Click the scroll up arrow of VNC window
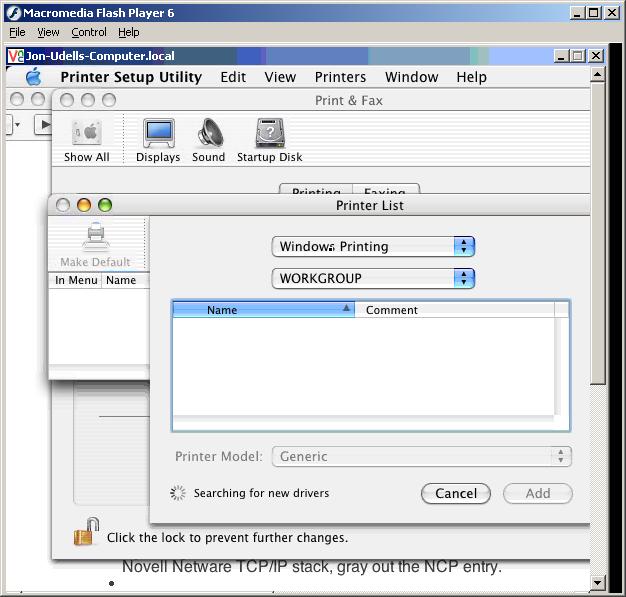Image resolution: width=626 pixels, height=597 pixels. [x=598, y=75]
